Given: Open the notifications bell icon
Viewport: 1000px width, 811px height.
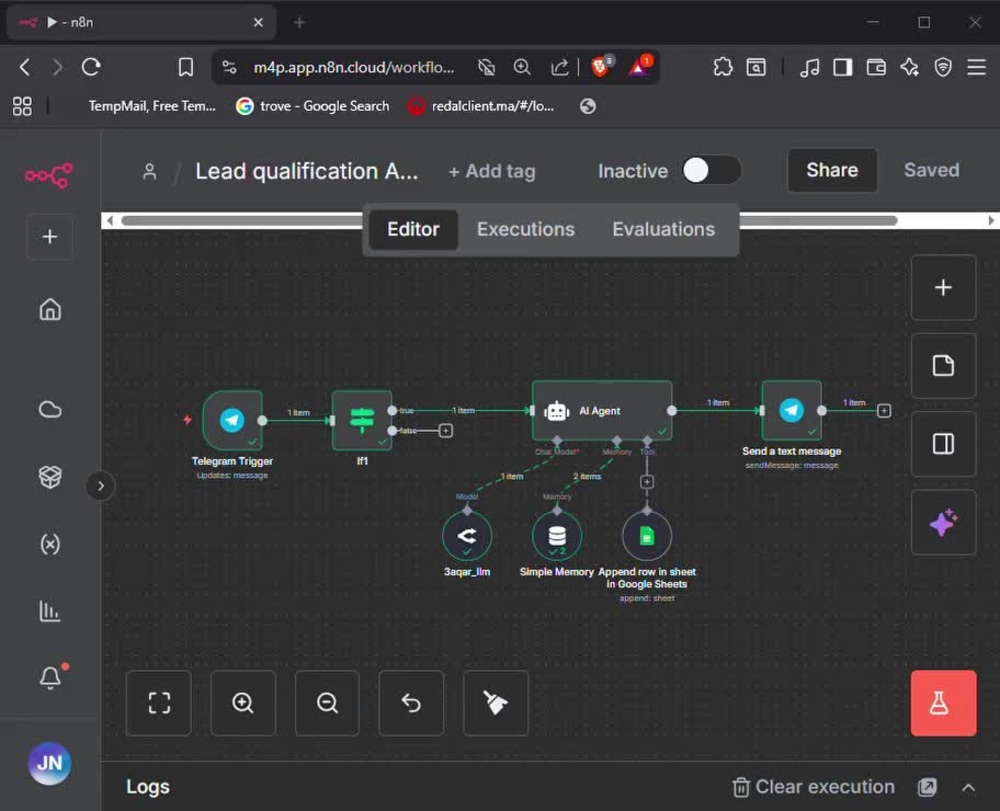Looking at the screenshot, I should pos(50,677).
